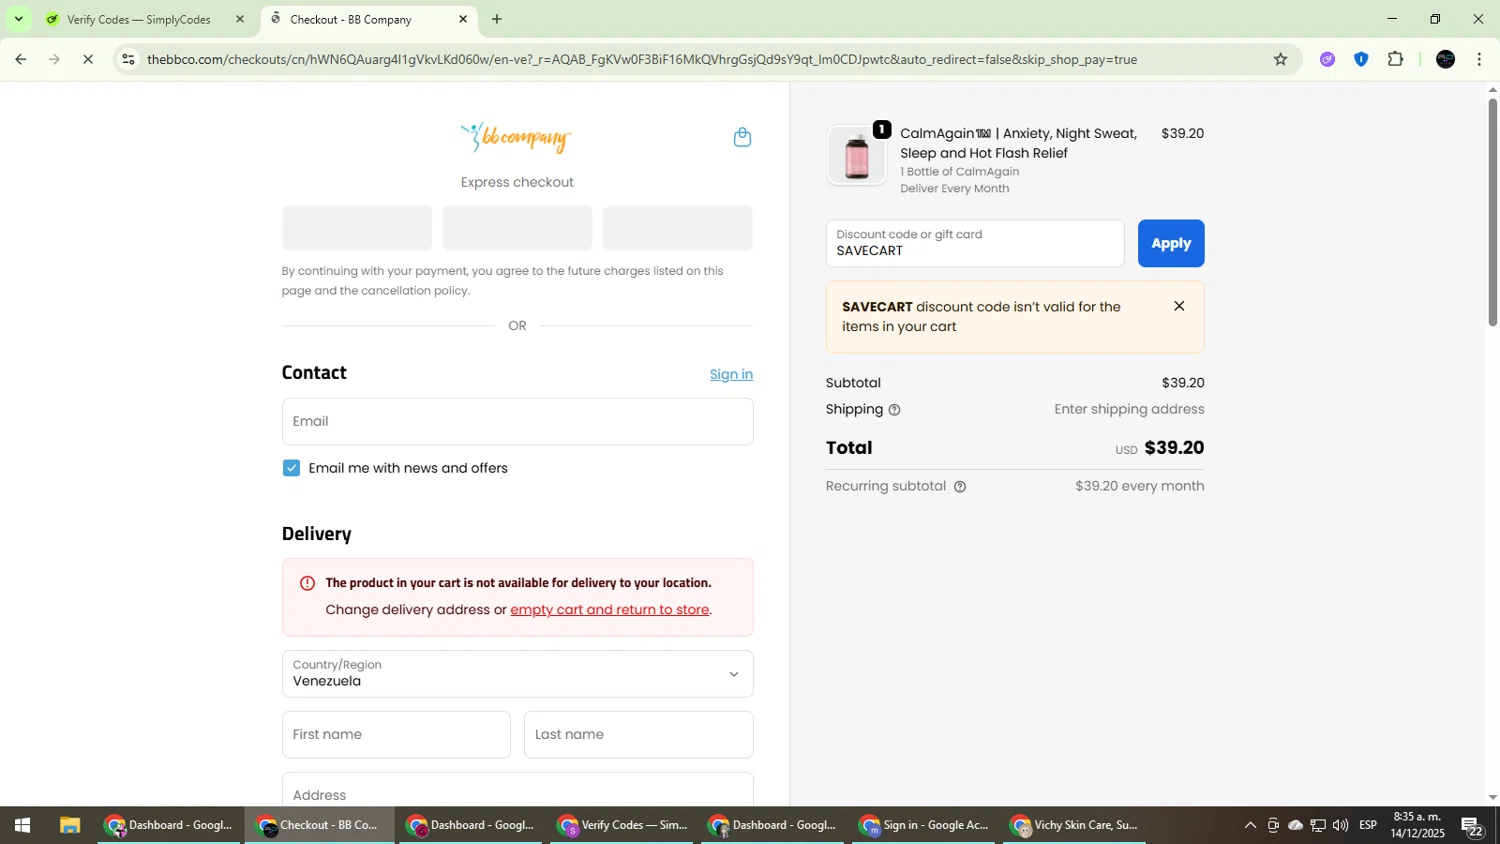The height and width of the screenshot is (844, 1500).
Task: Open the volume control in system tray
Action: [x=1340, y=825]
